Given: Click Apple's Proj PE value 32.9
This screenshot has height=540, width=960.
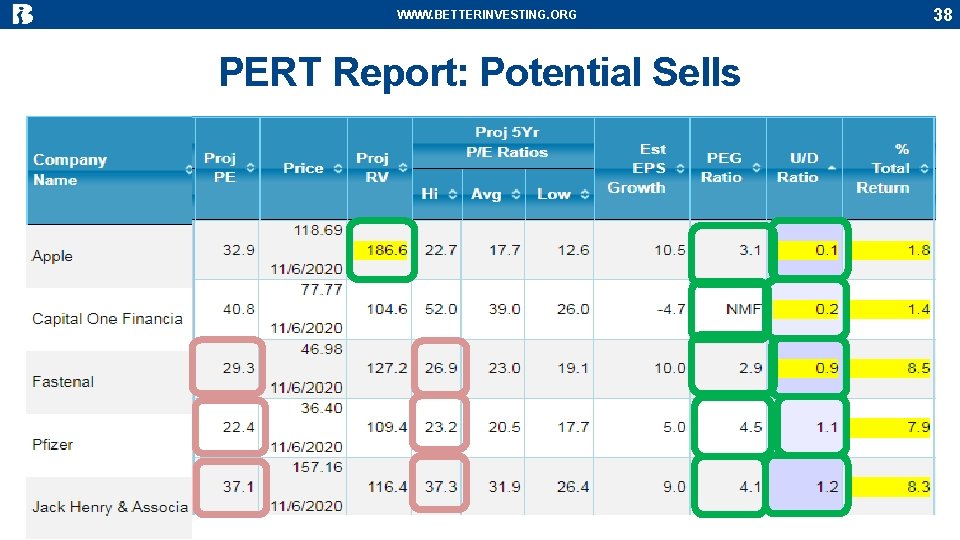Looking at the screenshot, I should click(x=239, y=250).
